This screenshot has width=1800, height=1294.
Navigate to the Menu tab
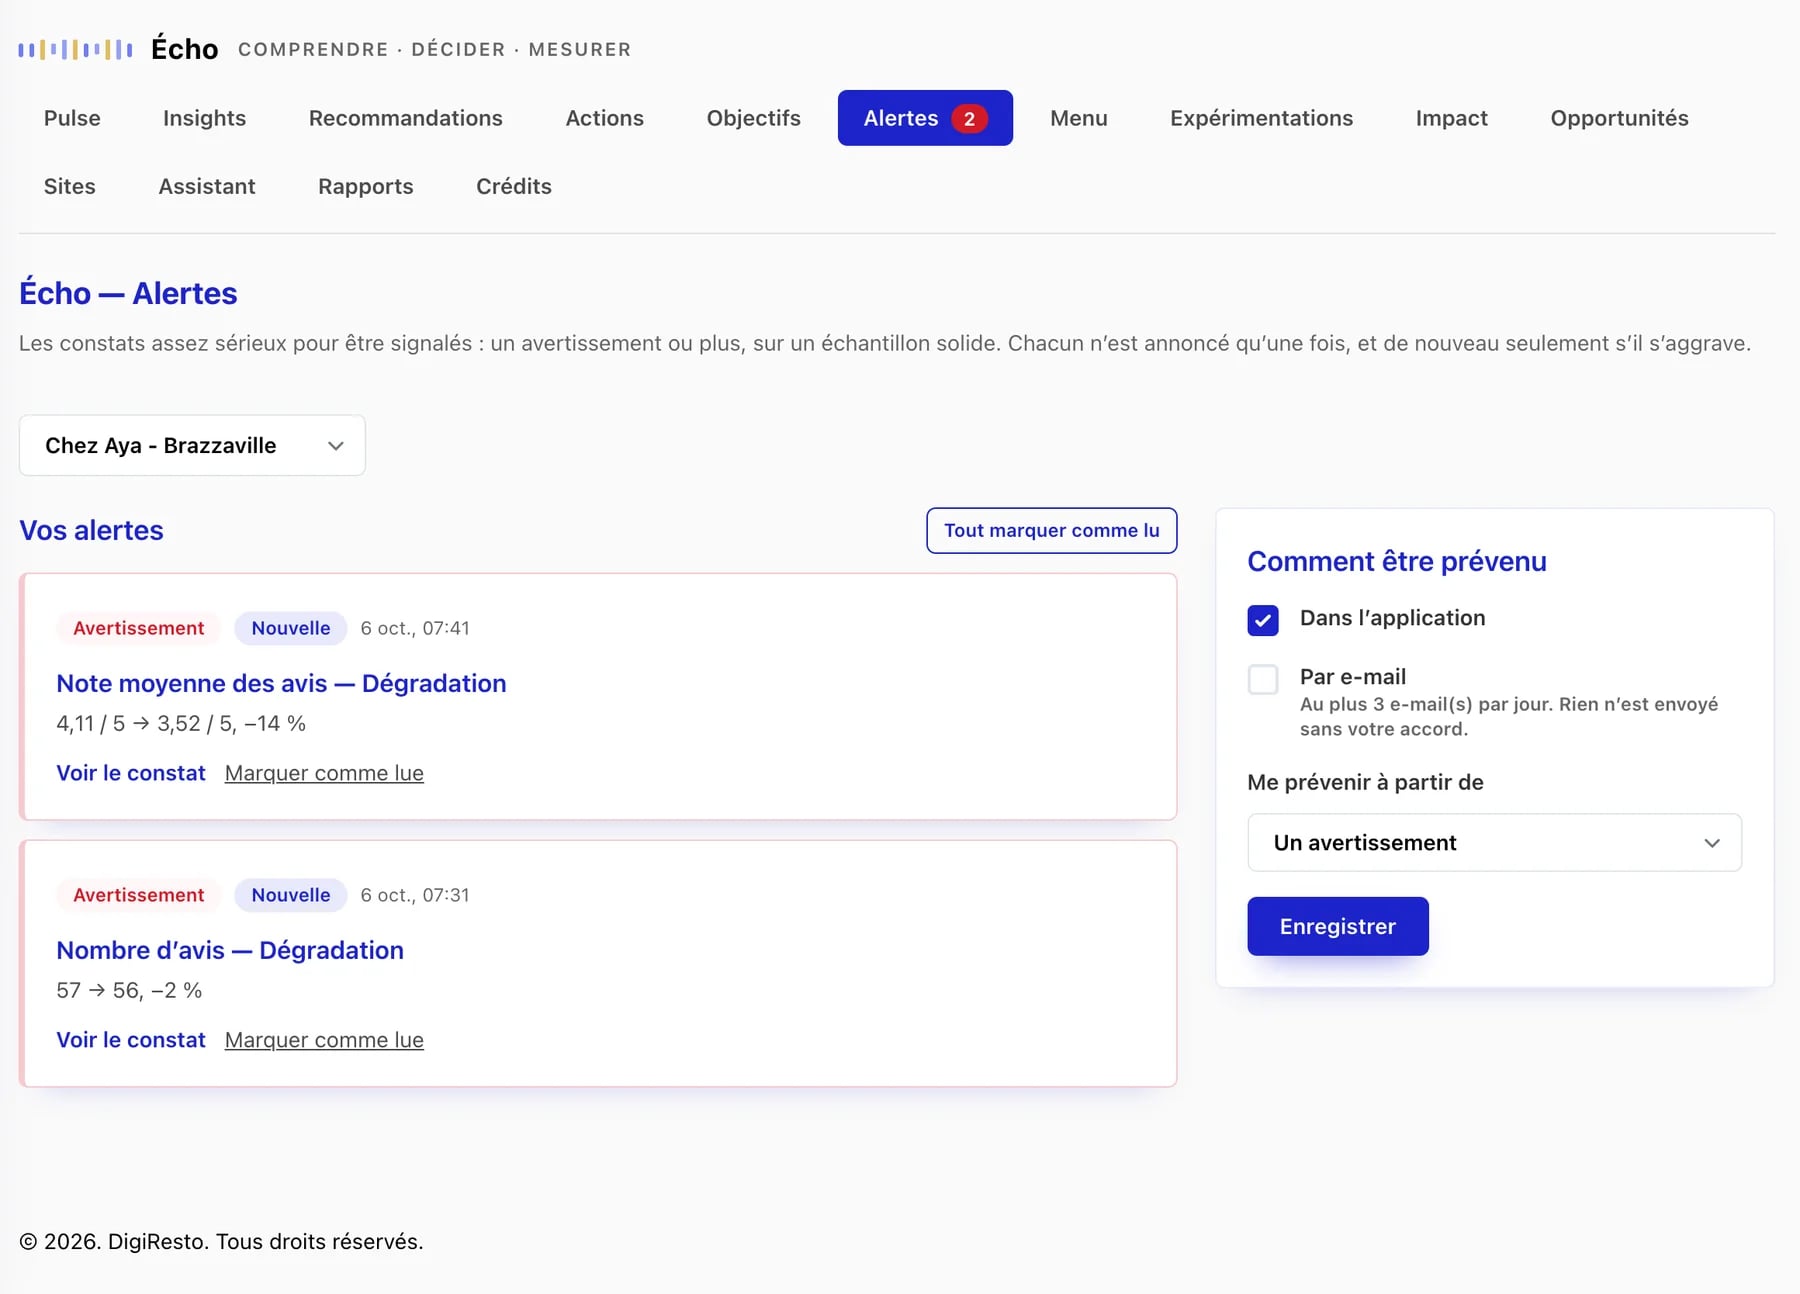point(1079,118)
